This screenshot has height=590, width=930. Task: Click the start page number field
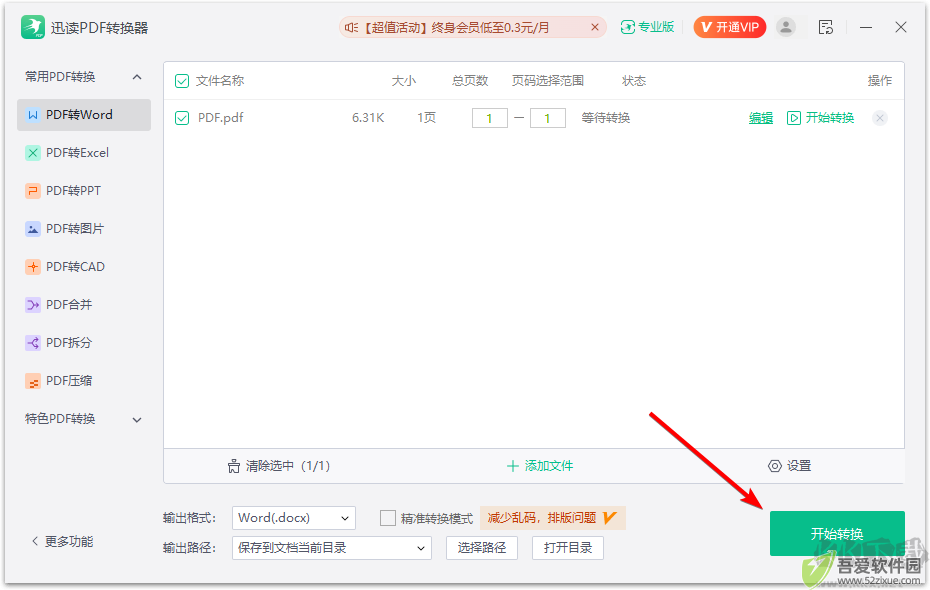(x=489, y=118)
